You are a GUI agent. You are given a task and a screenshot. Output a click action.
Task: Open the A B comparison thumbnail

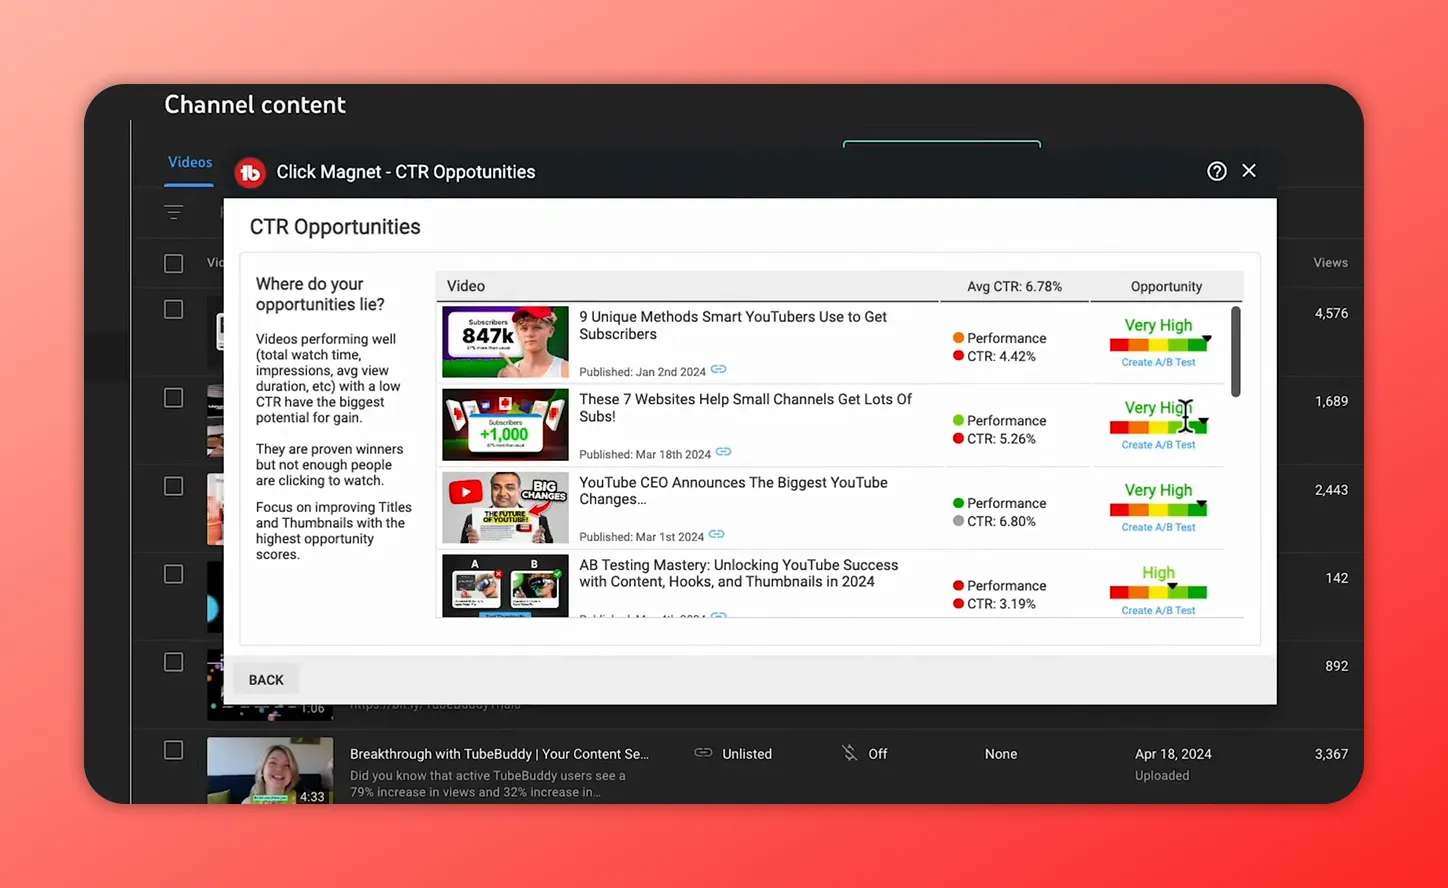click(505, 586)
